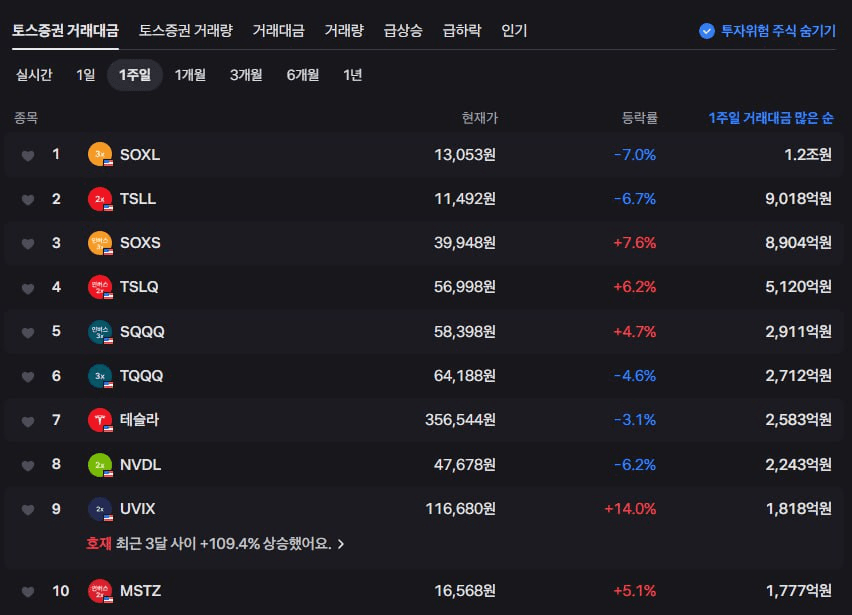
Task: Click the SOXS inverse 3x logo icon
Action: 100,243
